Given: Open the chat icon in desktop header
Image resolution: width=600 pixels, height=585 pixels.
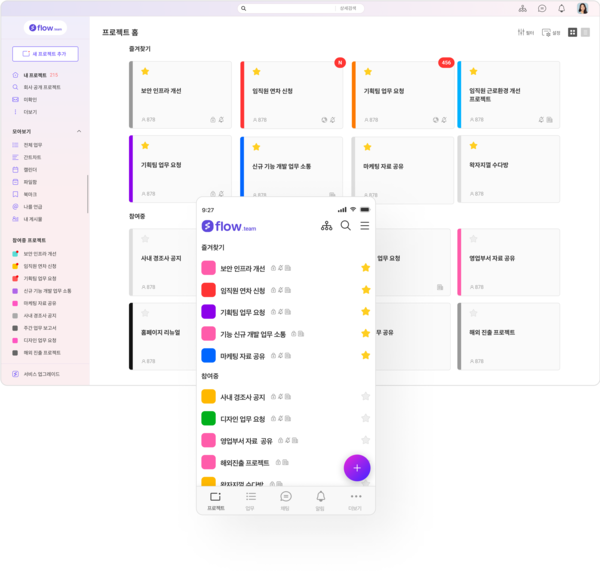Looking at the screenshot, I should [542, 8].
